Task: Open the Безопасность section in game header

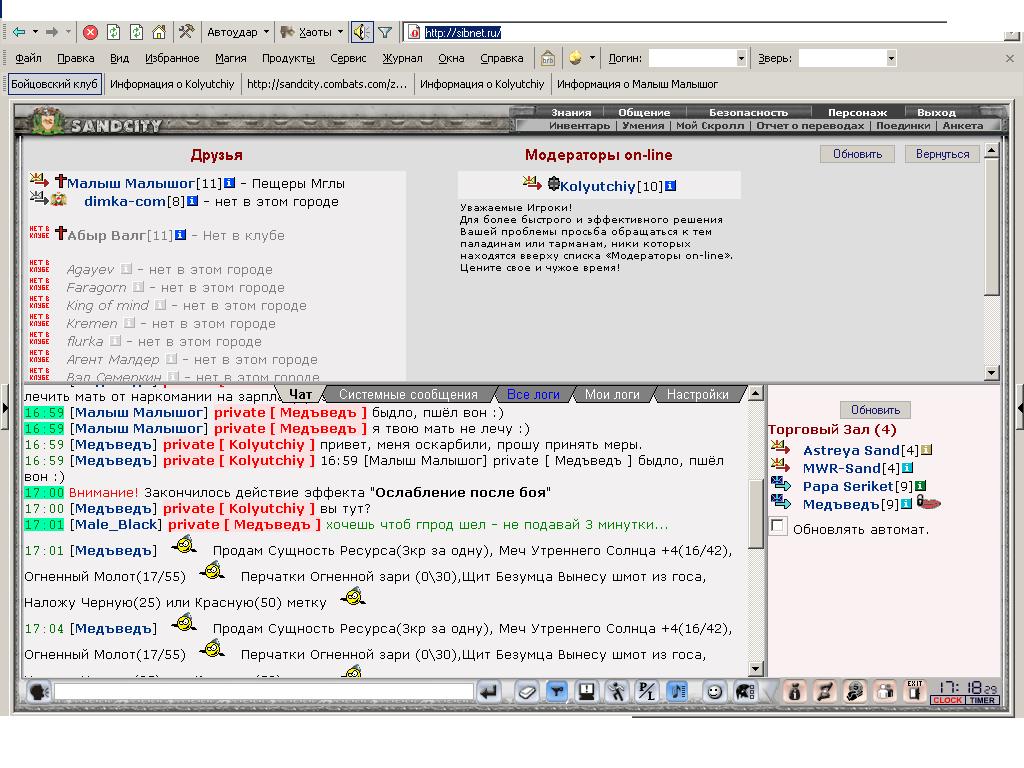Action: [x=748, y=112]
